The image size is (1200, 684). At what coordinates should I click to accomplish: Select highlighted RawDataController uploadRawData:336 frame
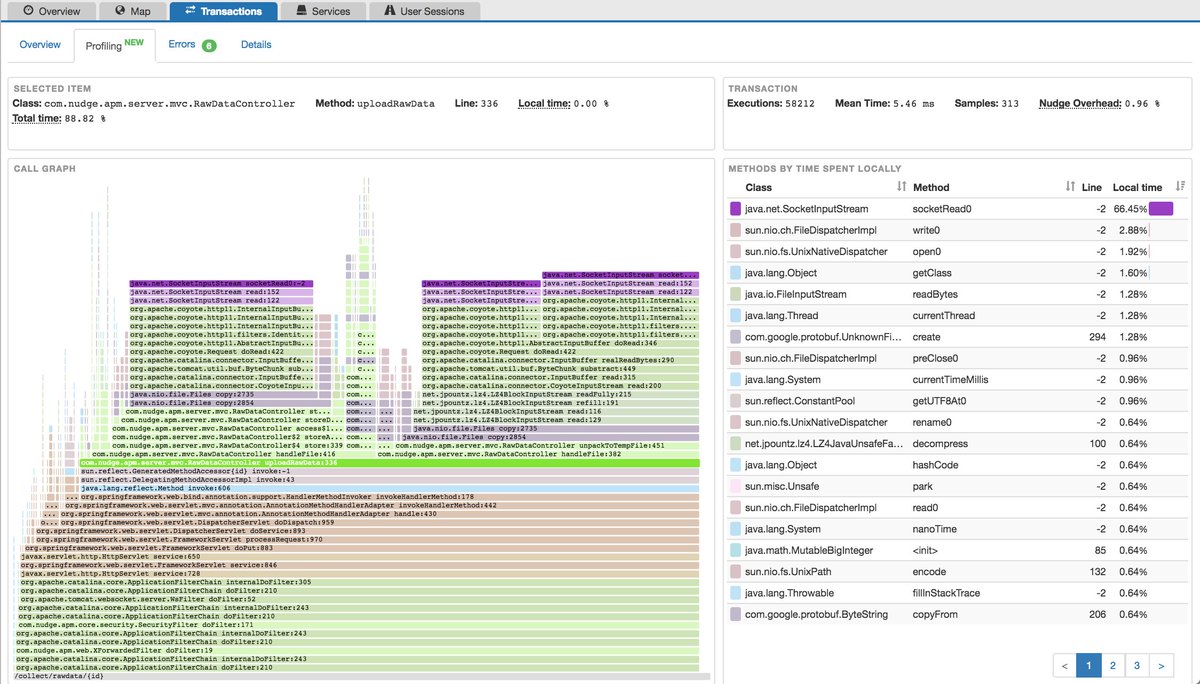click(x=389, y=463)
